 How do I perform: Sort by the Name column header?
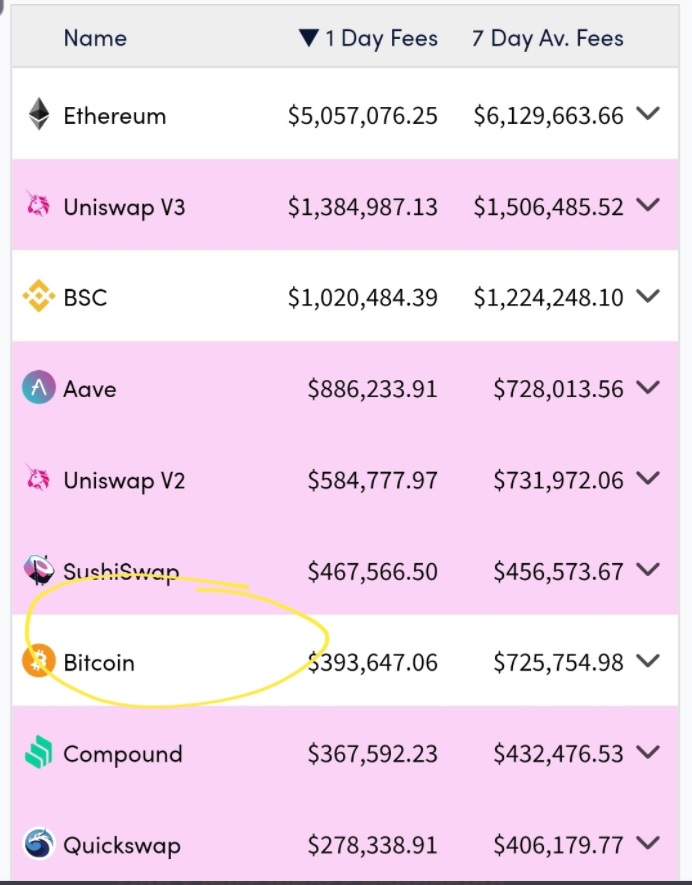(x=95, y=38)
